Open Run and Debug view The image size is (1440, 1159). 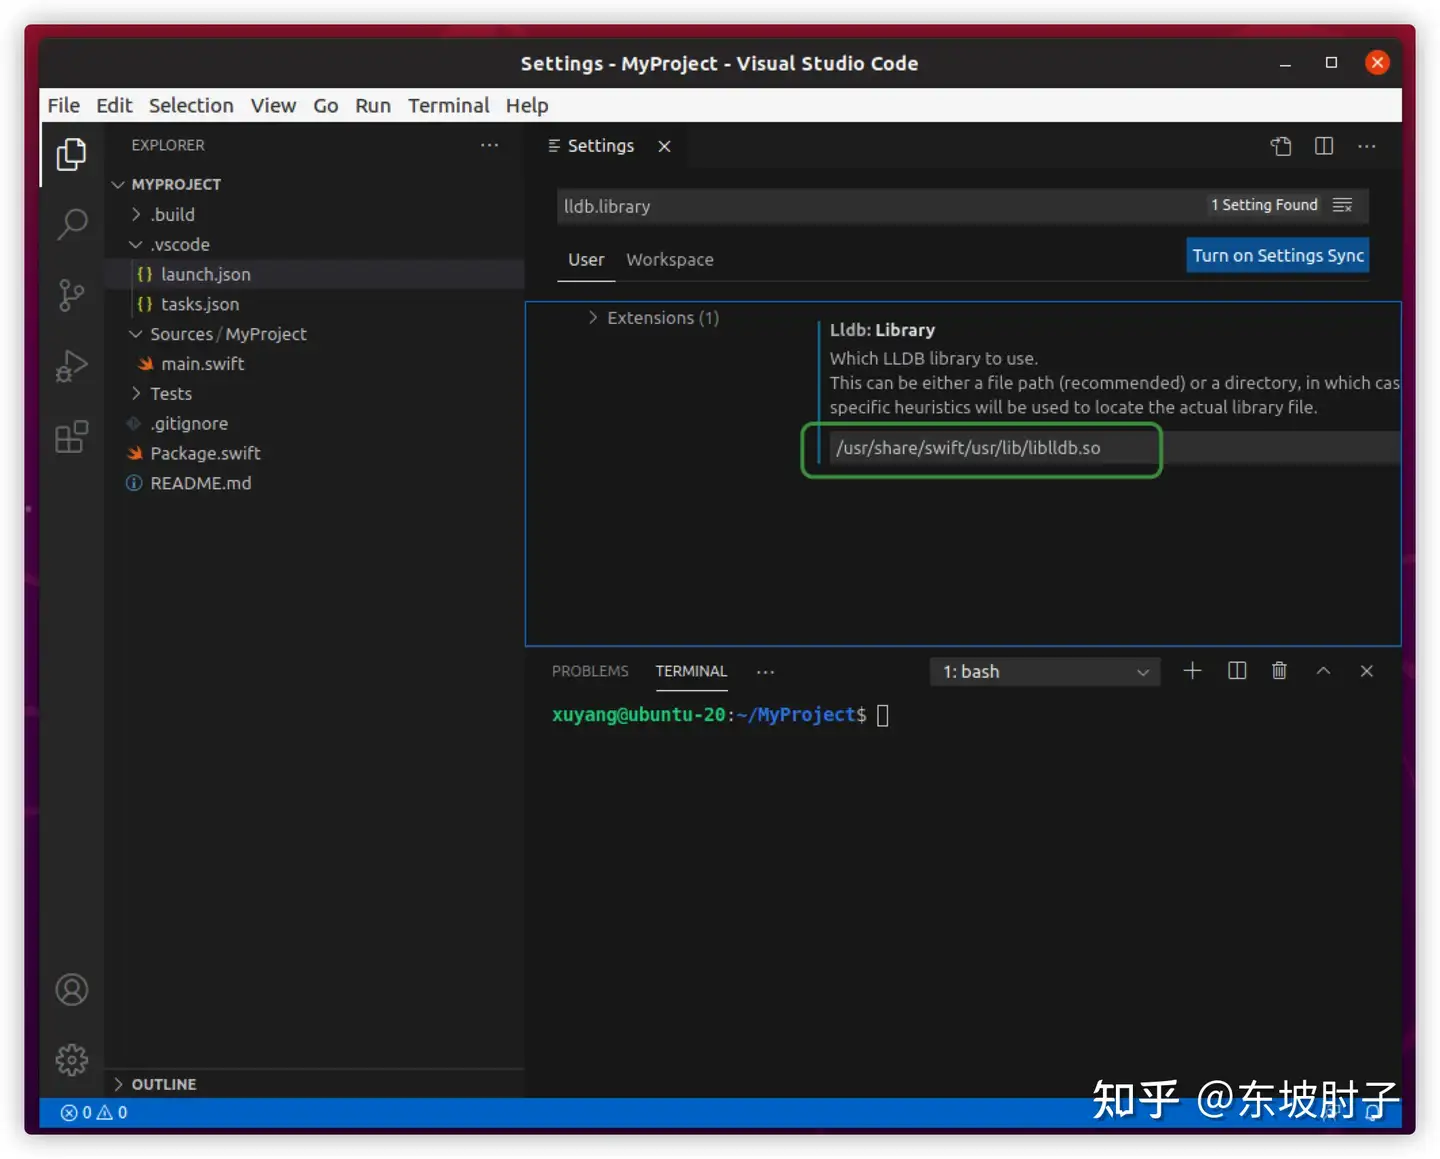[72, 366]
